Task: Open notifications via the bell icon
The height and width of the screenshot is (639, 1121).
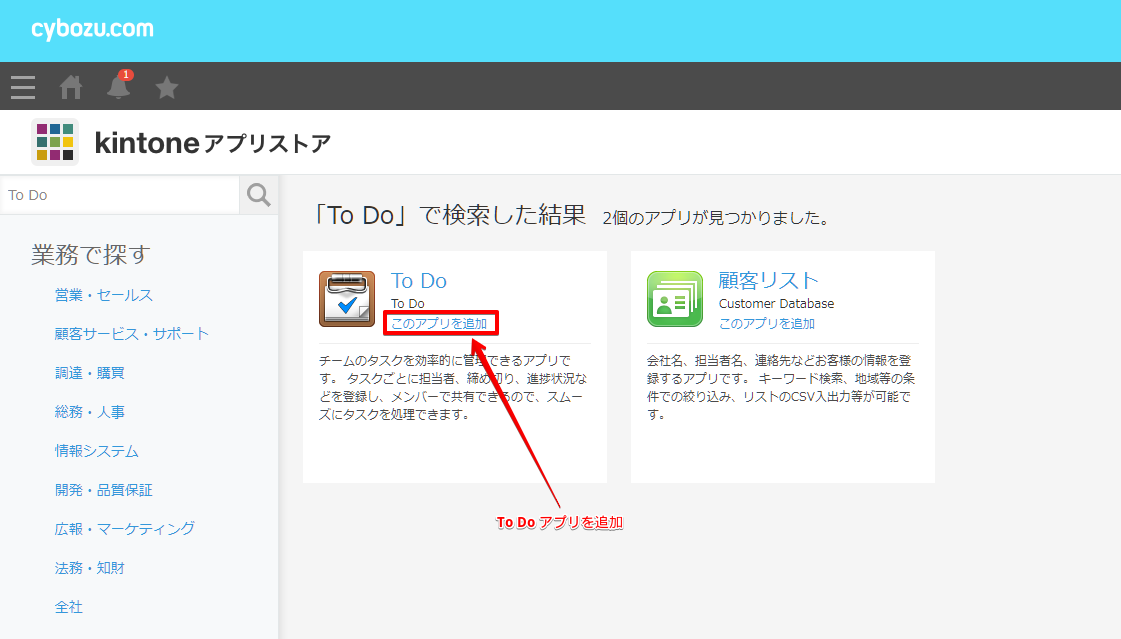Action: click(118, 88)
